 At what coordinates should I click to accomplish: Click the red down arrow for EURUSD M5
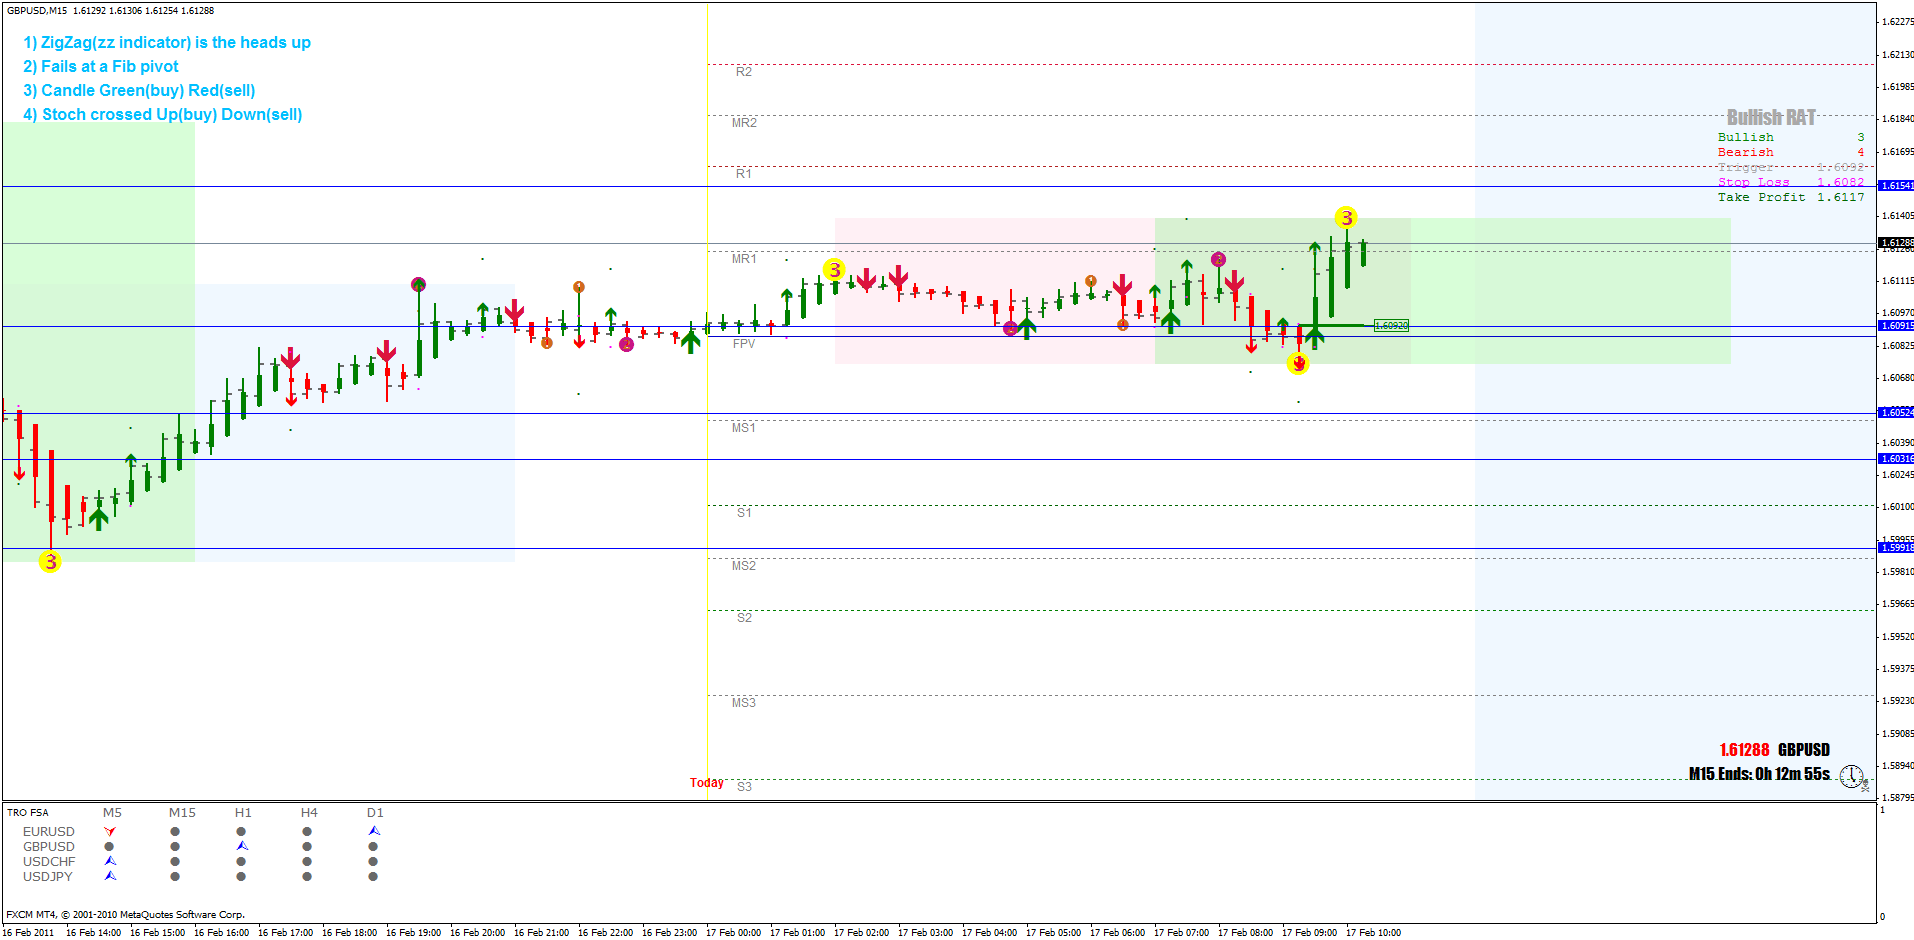[110, 831]
